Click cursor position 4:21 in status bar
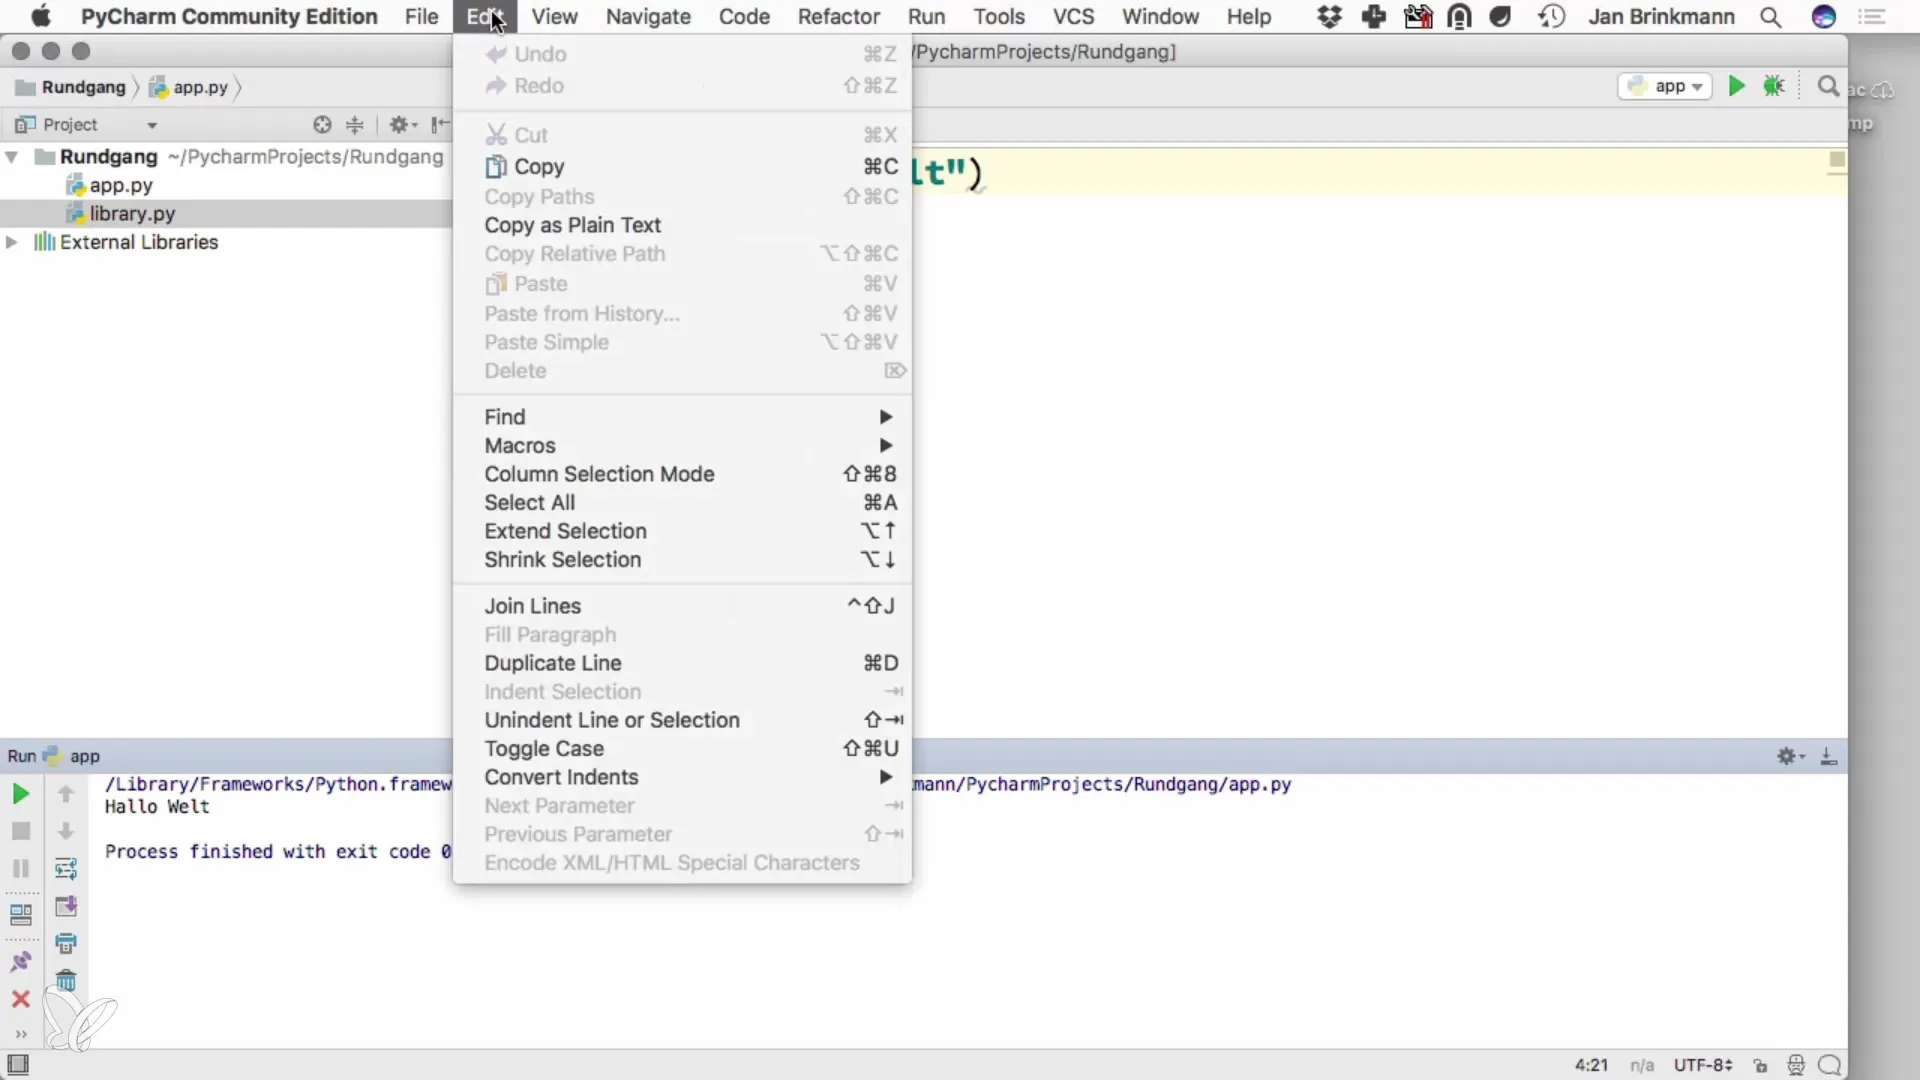Screen dimensions: 1920x1080 (1591, 1066)
